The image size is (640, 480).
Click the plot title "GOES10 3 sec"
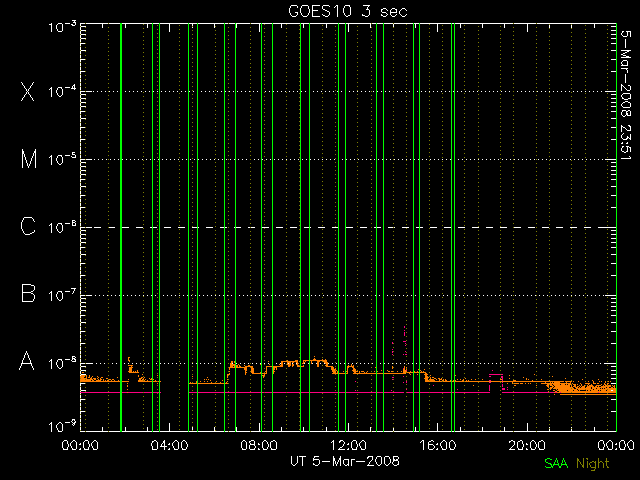348,11
